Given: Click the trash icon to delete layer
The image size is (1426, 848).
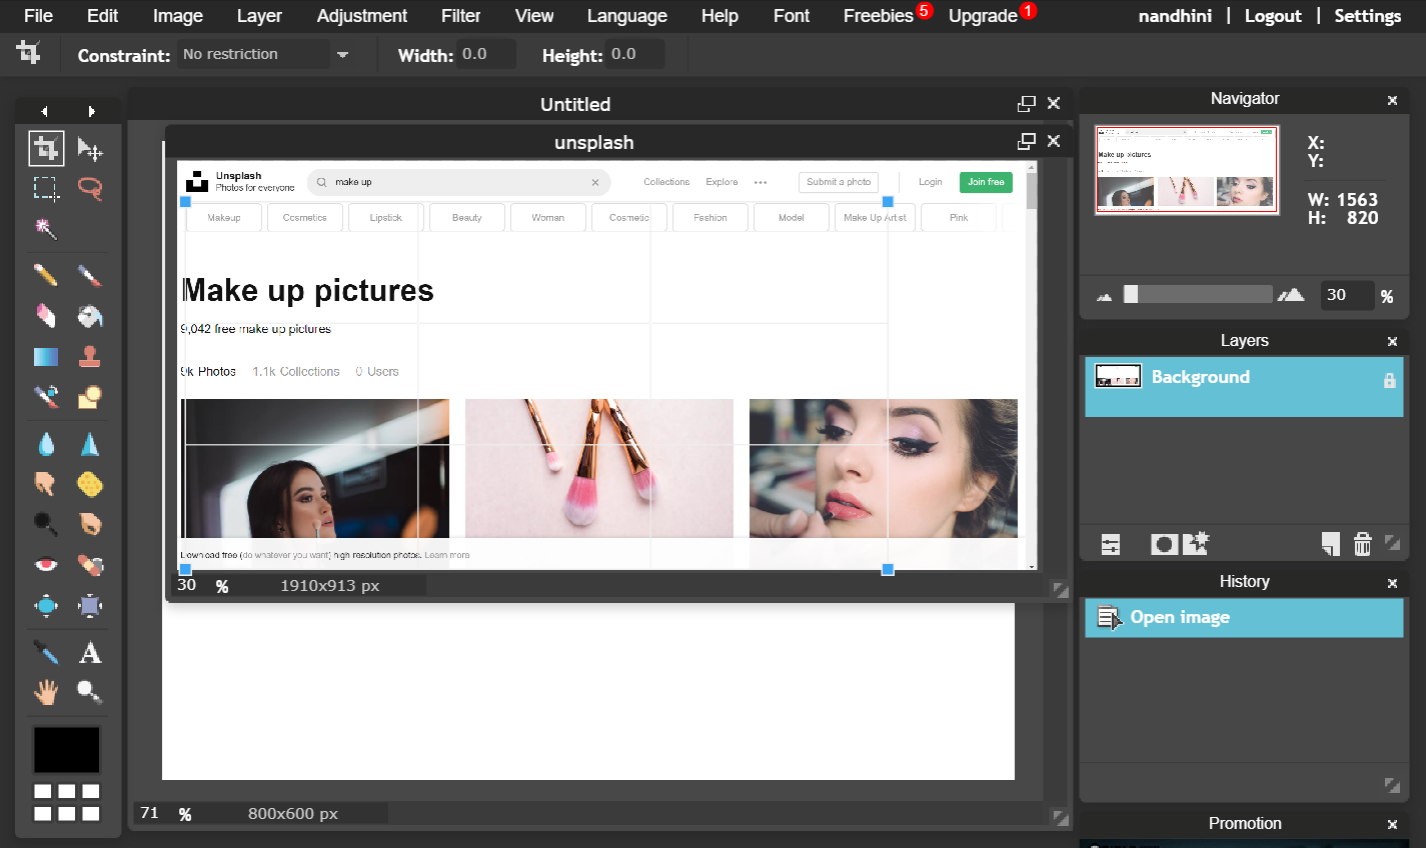Looking at the screenshot, I should tap(1362, 544).
